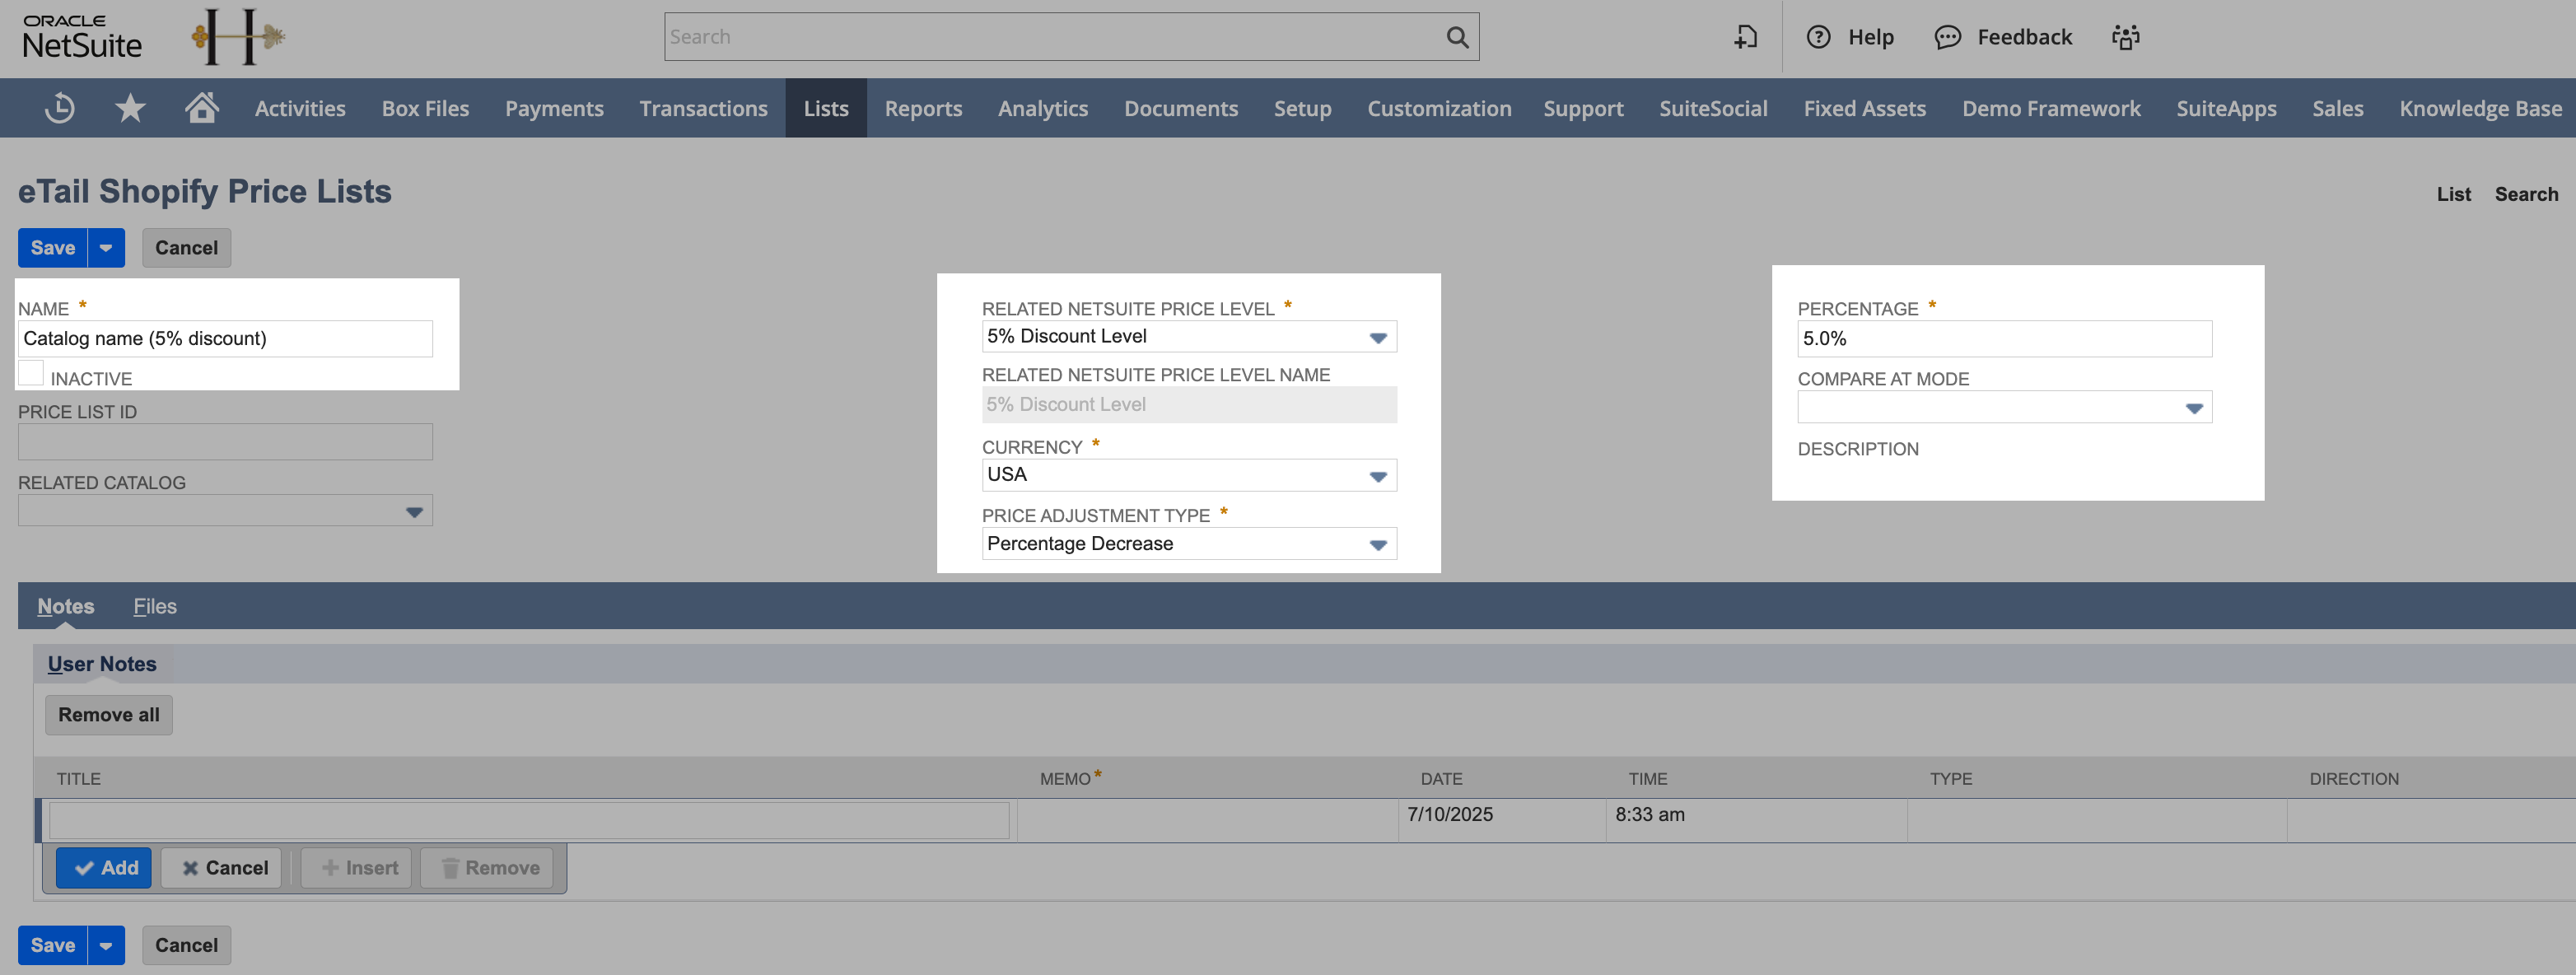This screenshot has height=975, width=2576.
Task: Switch to the Notes tab
Action: (66, 606)
